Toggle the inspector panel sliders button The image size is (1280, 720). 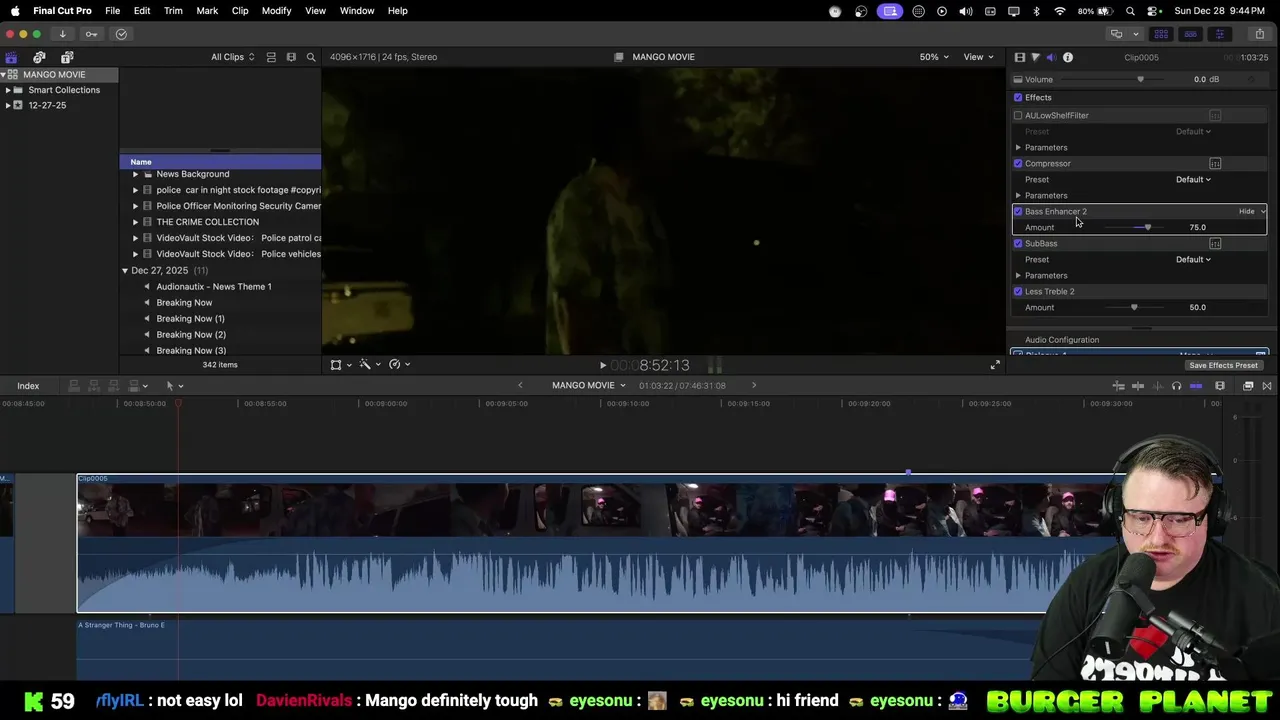pyautogui.click(x=1219, y=34)
